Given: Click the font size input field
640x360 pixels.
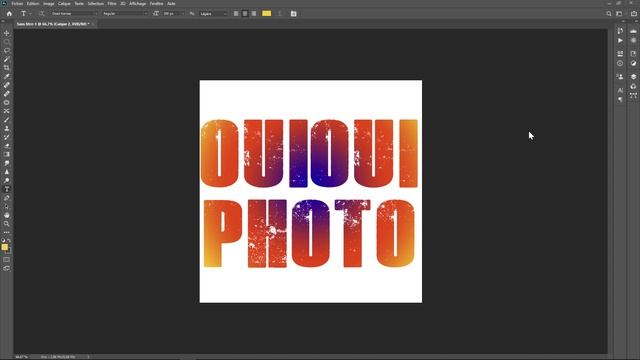Looking at the screenshot, I should coord(171,13).
